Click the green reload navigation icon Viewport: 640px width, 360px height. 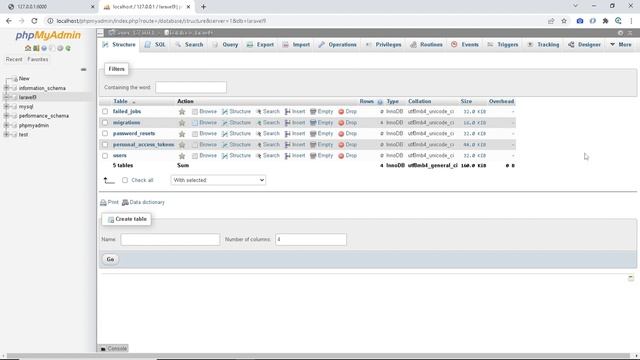[x=68, y=48]
